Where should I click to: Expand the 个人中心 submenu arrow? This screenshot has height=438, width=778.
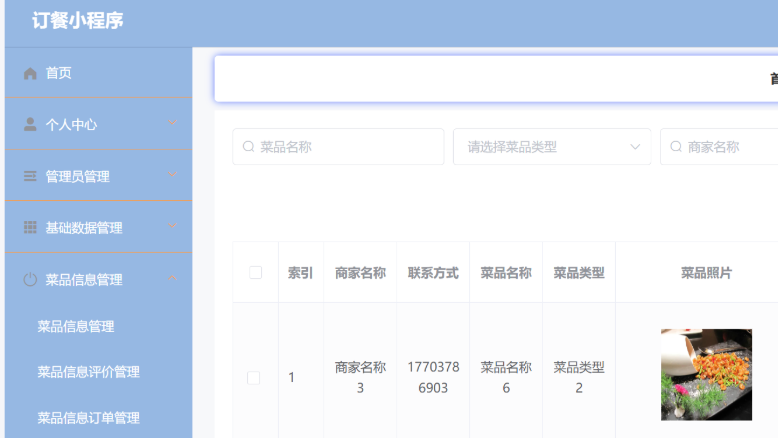pyautogui.click(x=172, y=124)
